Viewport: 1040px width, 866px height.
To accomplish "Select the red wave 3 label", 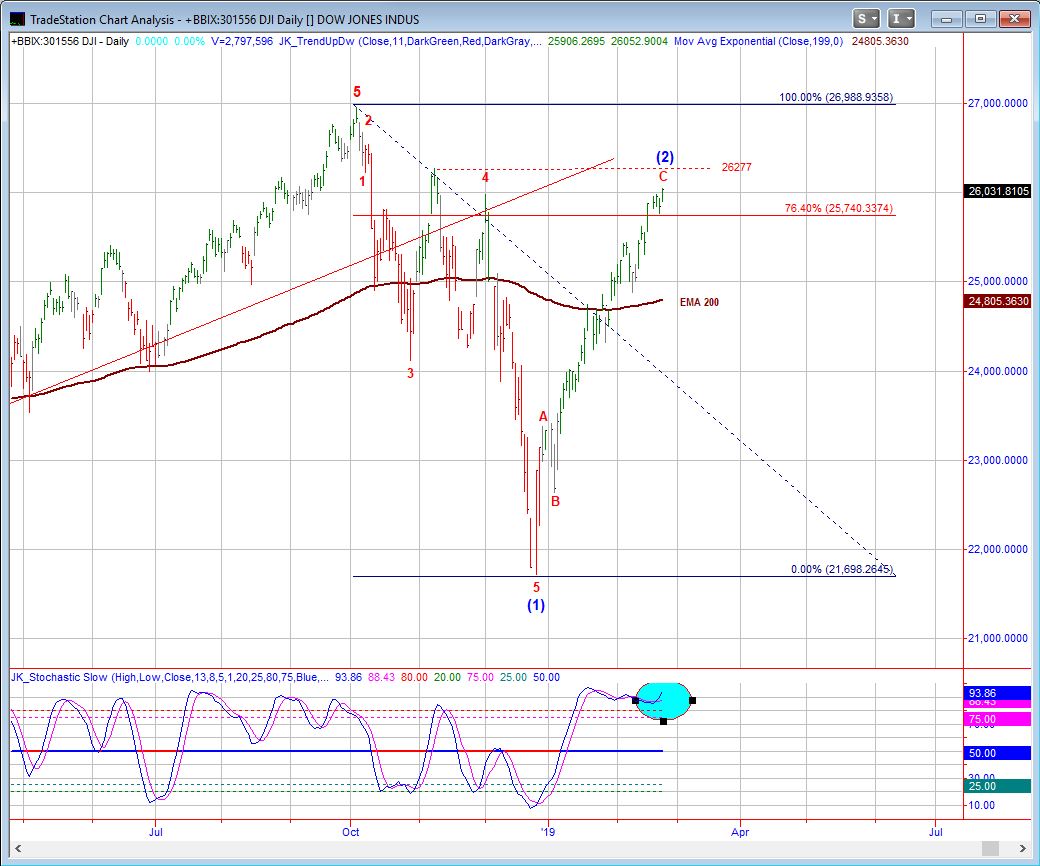I will click(x=410, y=373).
